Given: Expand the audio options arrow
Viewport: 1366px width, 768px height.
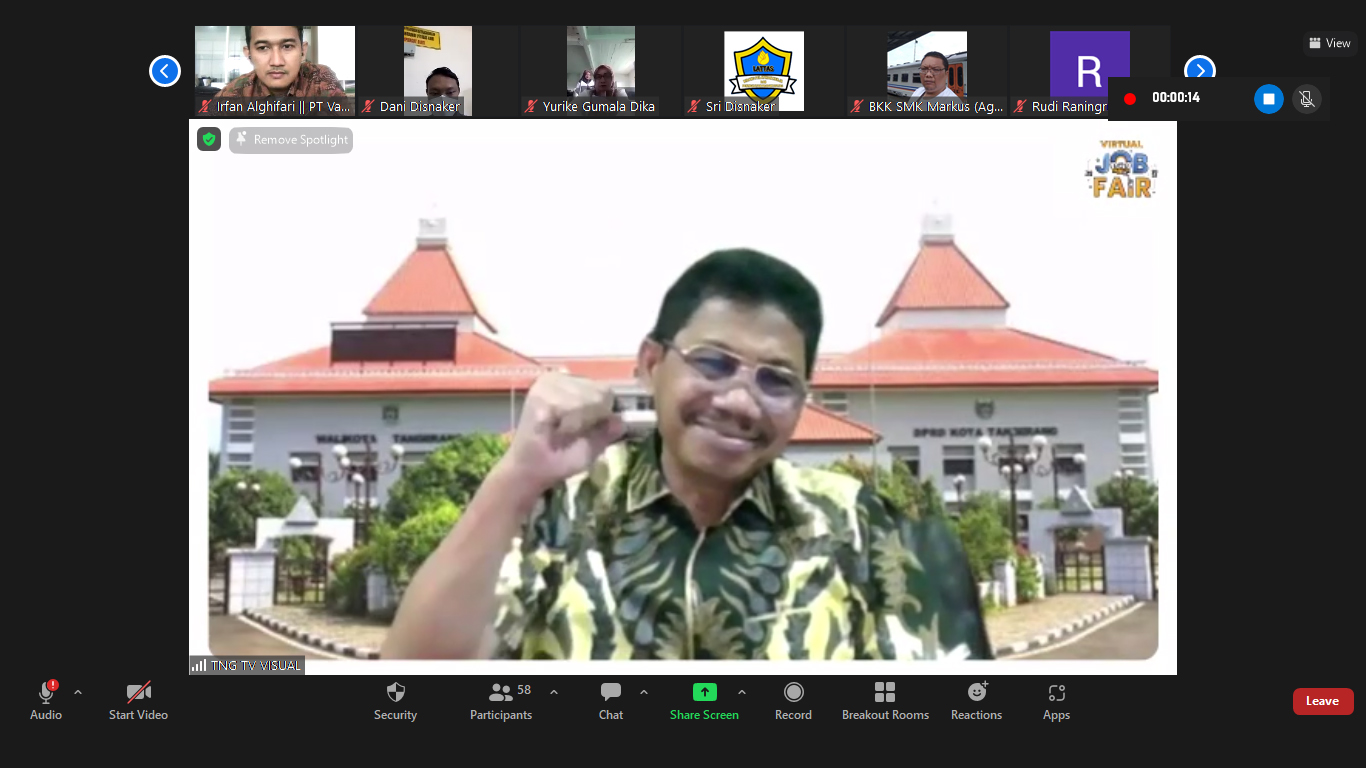Looking at the screenshot, I should [x=78, y=692].
